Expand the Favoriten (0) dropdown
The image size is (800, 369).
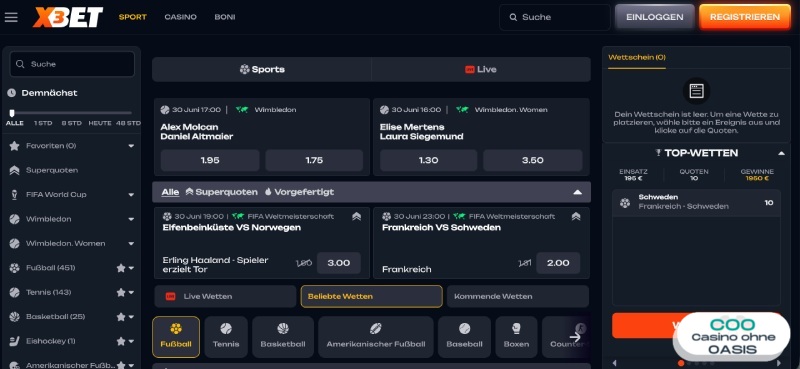(131, 146)
